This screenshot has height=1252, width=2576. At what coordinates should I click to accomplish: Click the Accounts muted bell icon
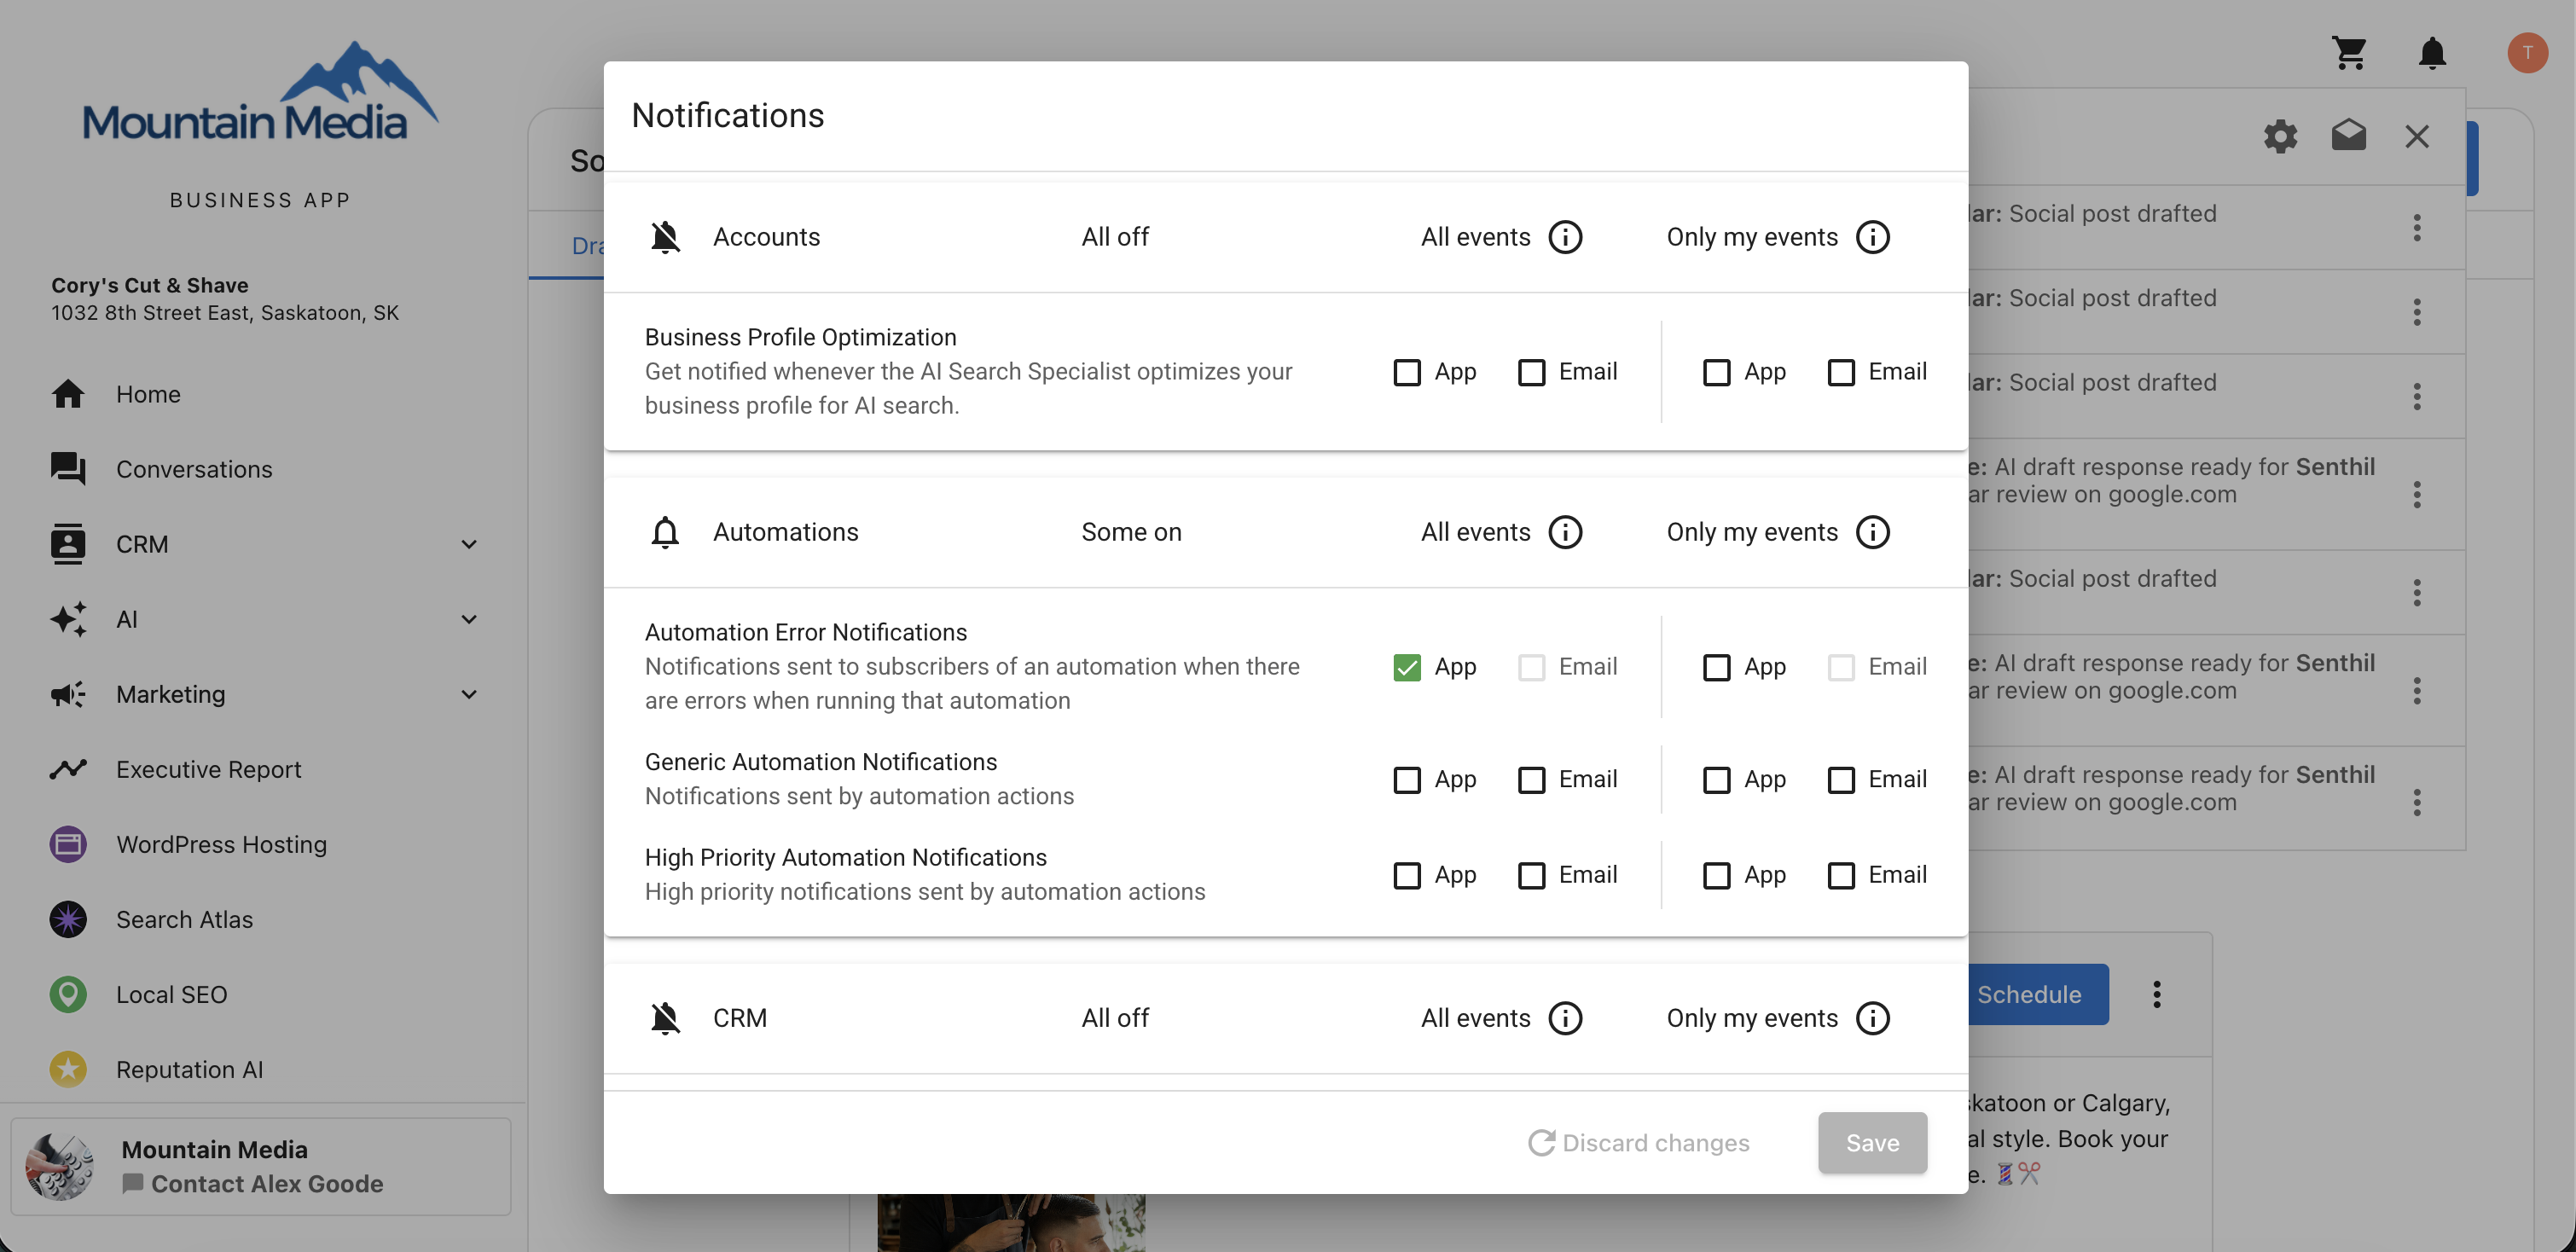click(665, 237)
